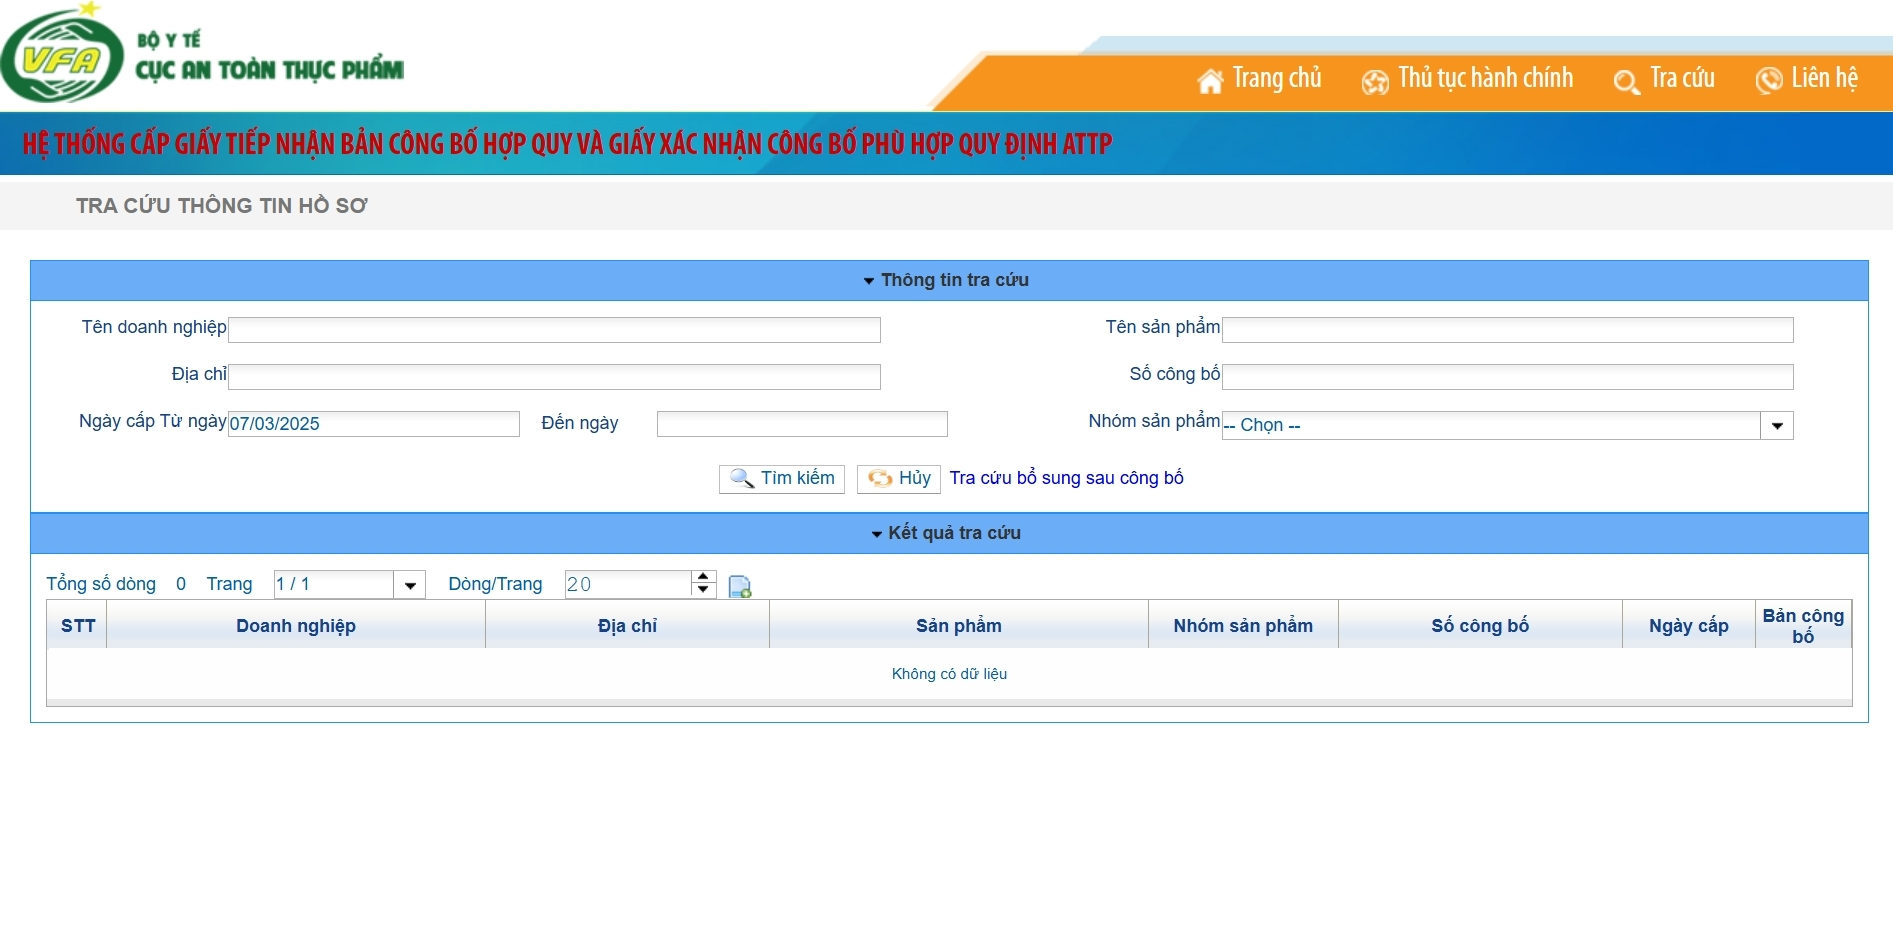This screenshot has height=937, width=1893.
Task: Click the Bản công bố column header
Action: click(x=1803, y=625)
